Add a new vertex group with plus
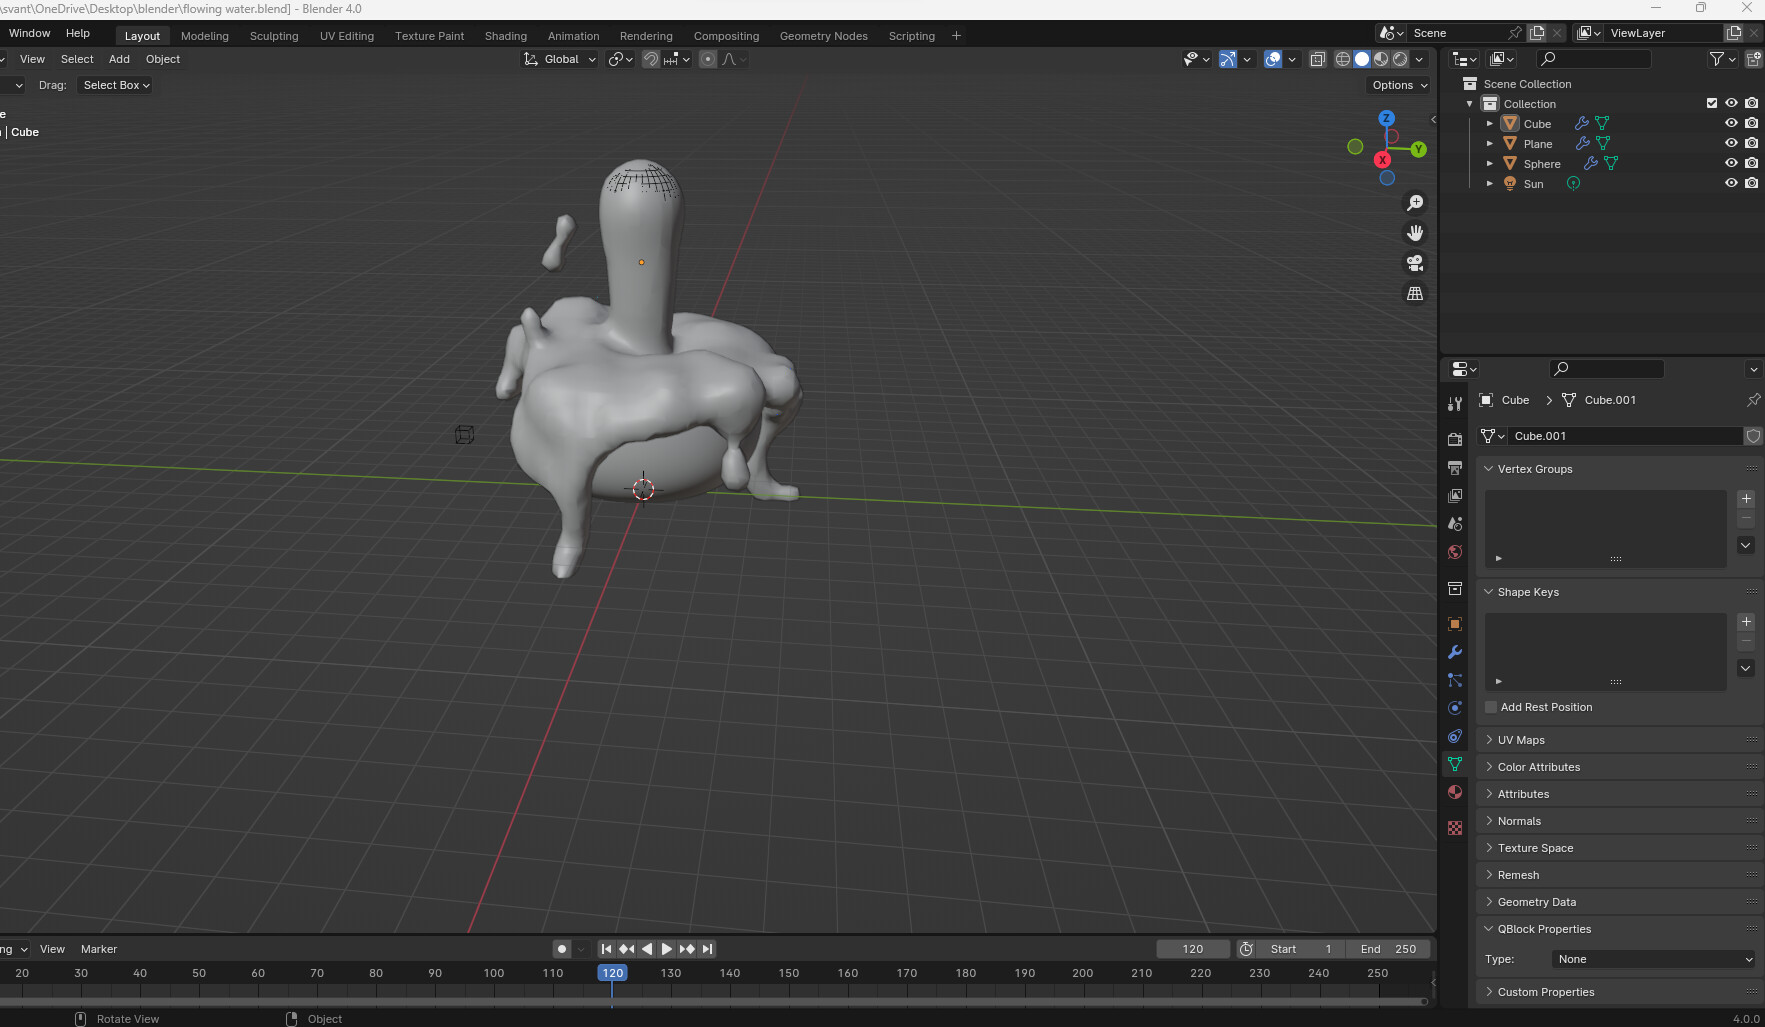This screenshot has height=1027, width=1765. [1746, 498]
